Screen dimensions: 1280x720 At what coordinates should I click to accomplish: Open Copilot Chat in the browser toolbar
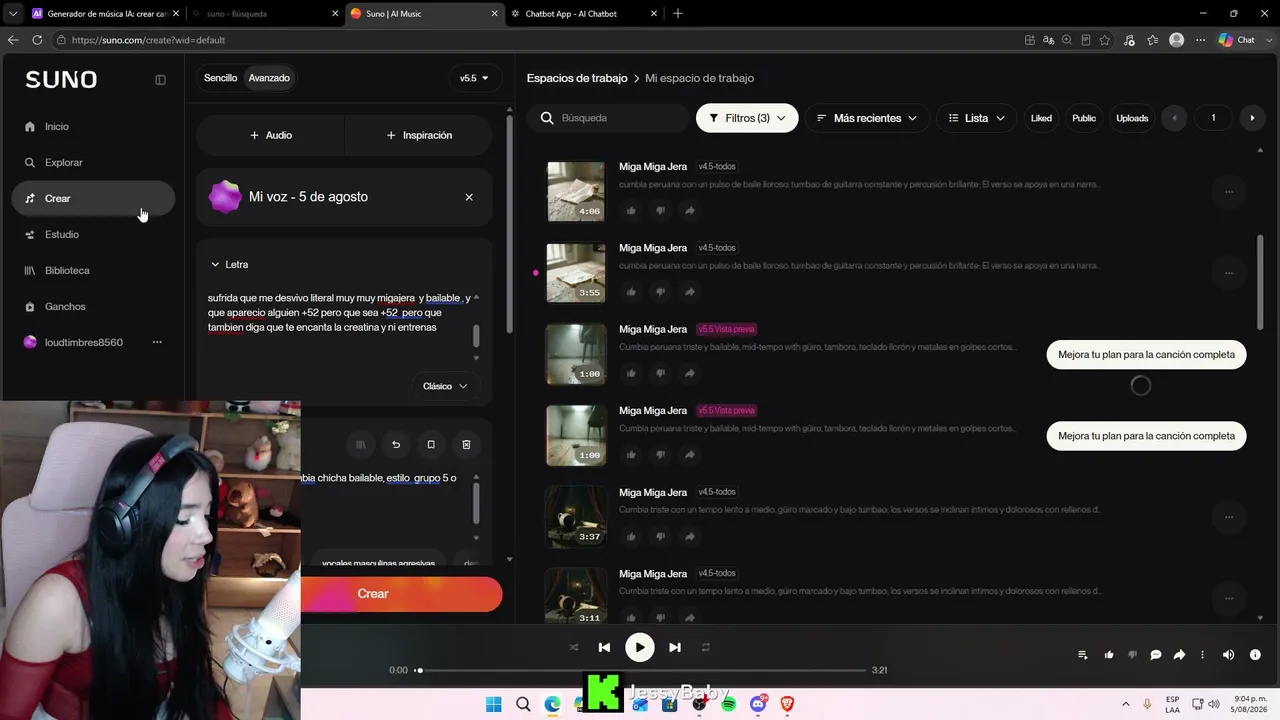click(x=1236, y=40)
